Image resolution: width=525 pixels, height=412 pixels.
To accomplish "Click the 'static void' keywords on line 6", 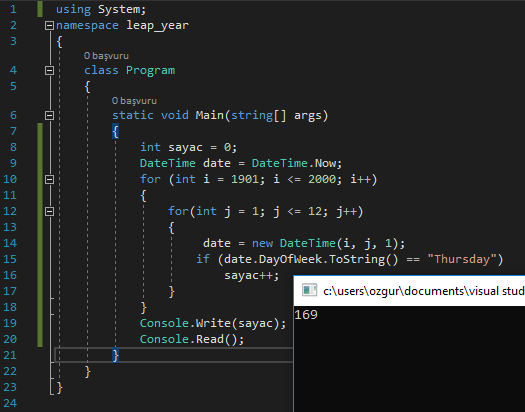I will pyautogui.click(x=150, y=115).
